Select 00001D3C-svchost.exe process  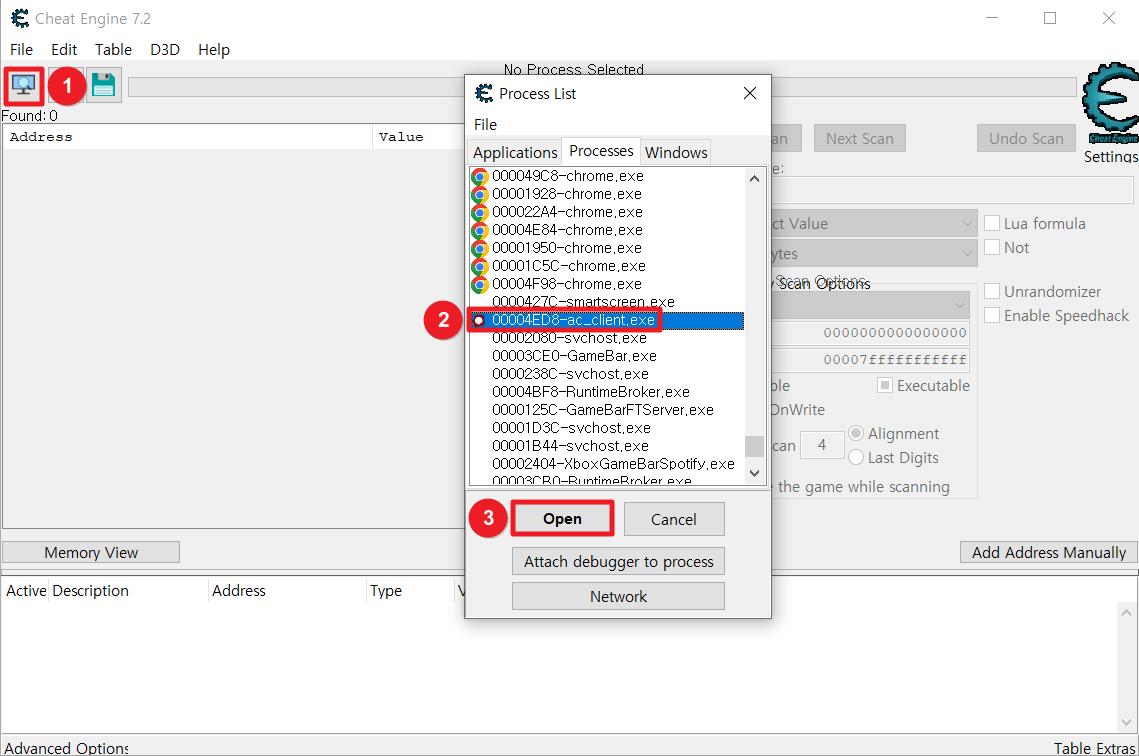[x=607, y=428]
